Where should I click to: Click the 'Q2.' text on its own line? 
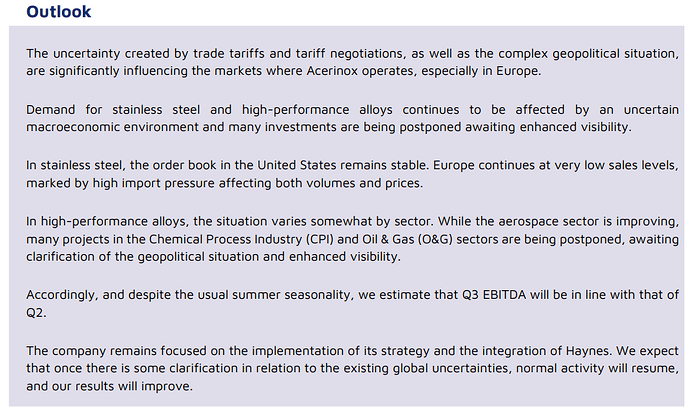(36, 313)
